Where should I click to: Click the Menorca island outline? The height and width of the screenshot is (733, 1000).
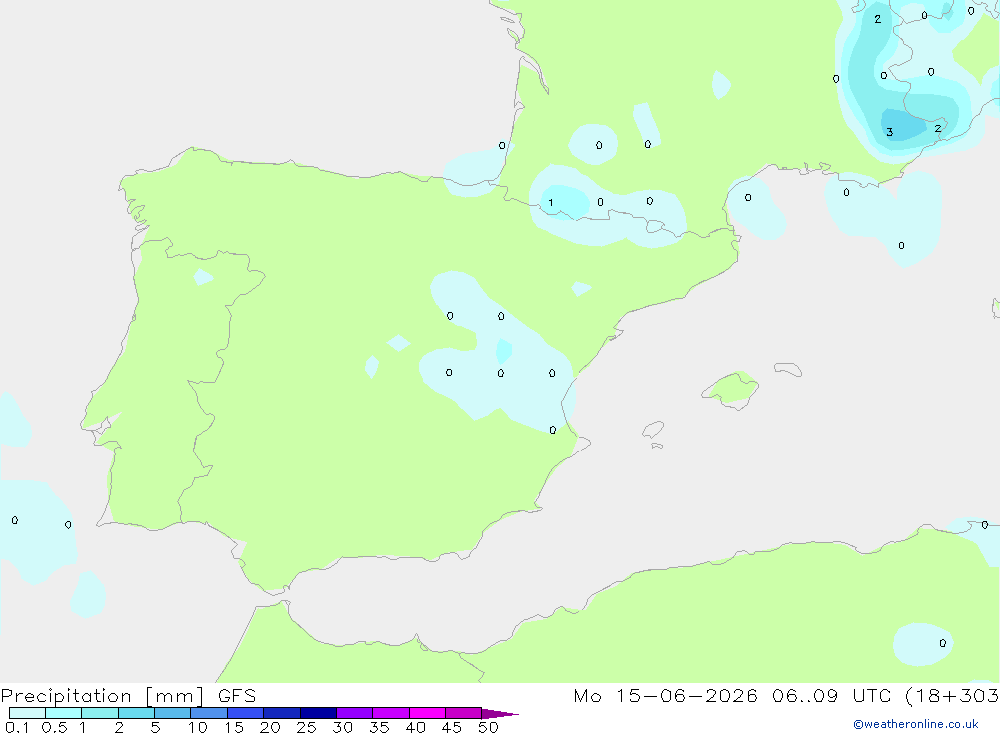click(x=788, y=369)
